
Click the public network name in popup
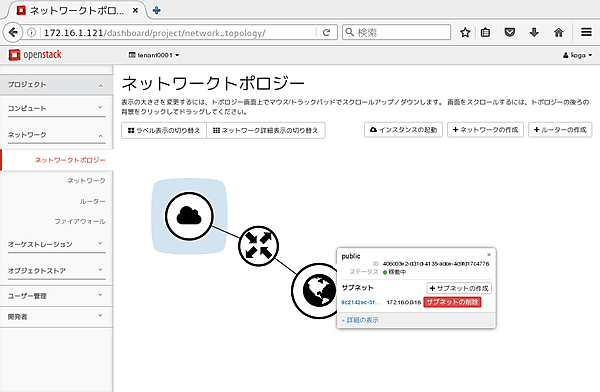(351, 256)
